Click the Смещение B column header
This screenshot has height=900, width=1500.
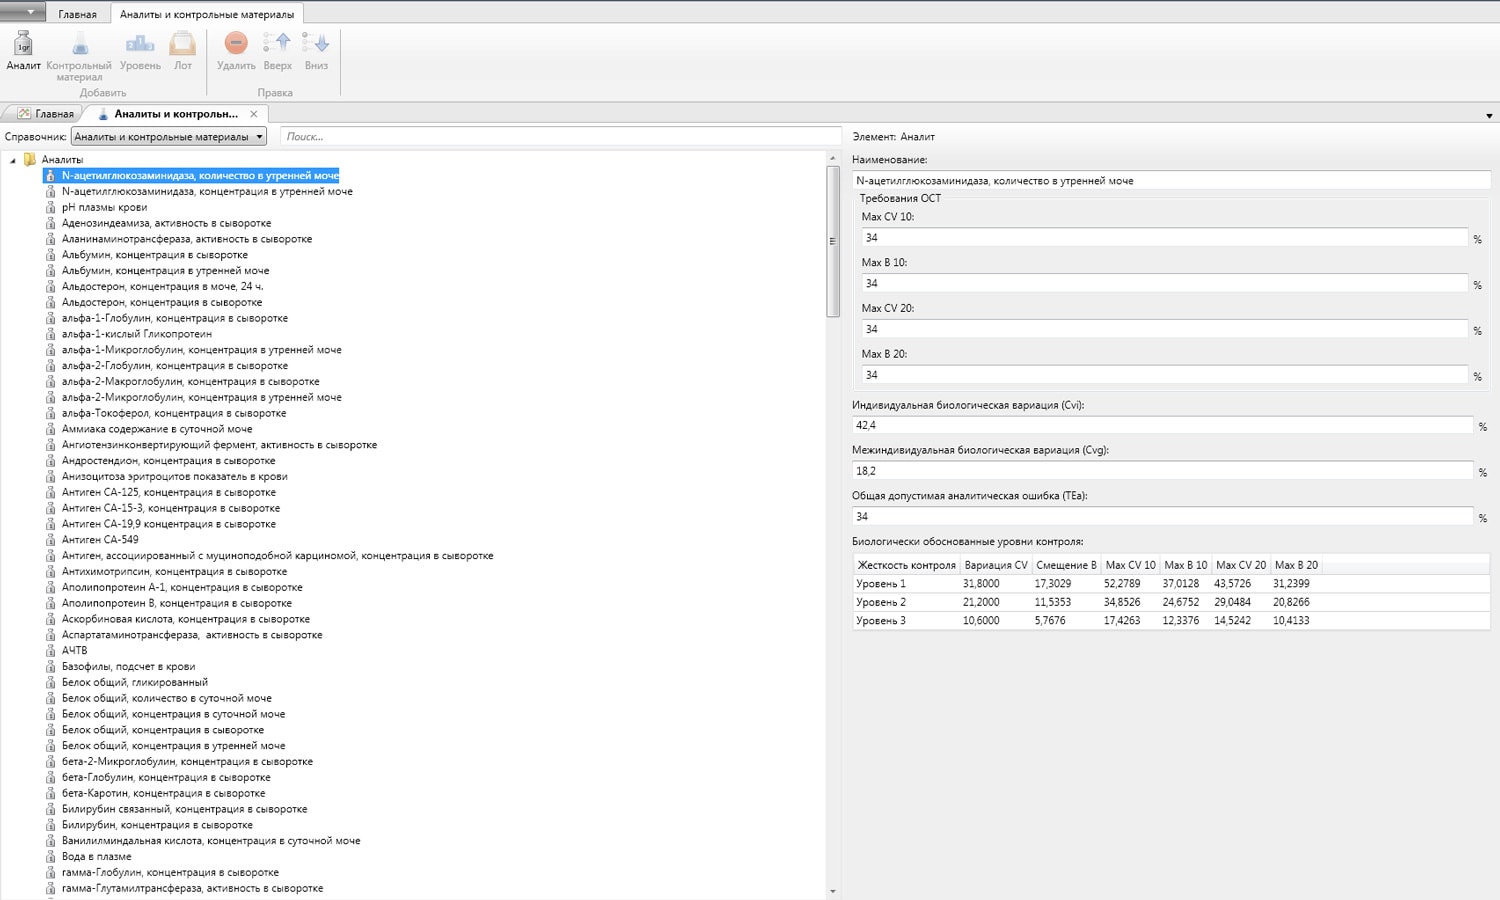pyautogui.click(x=1066, y=565)
